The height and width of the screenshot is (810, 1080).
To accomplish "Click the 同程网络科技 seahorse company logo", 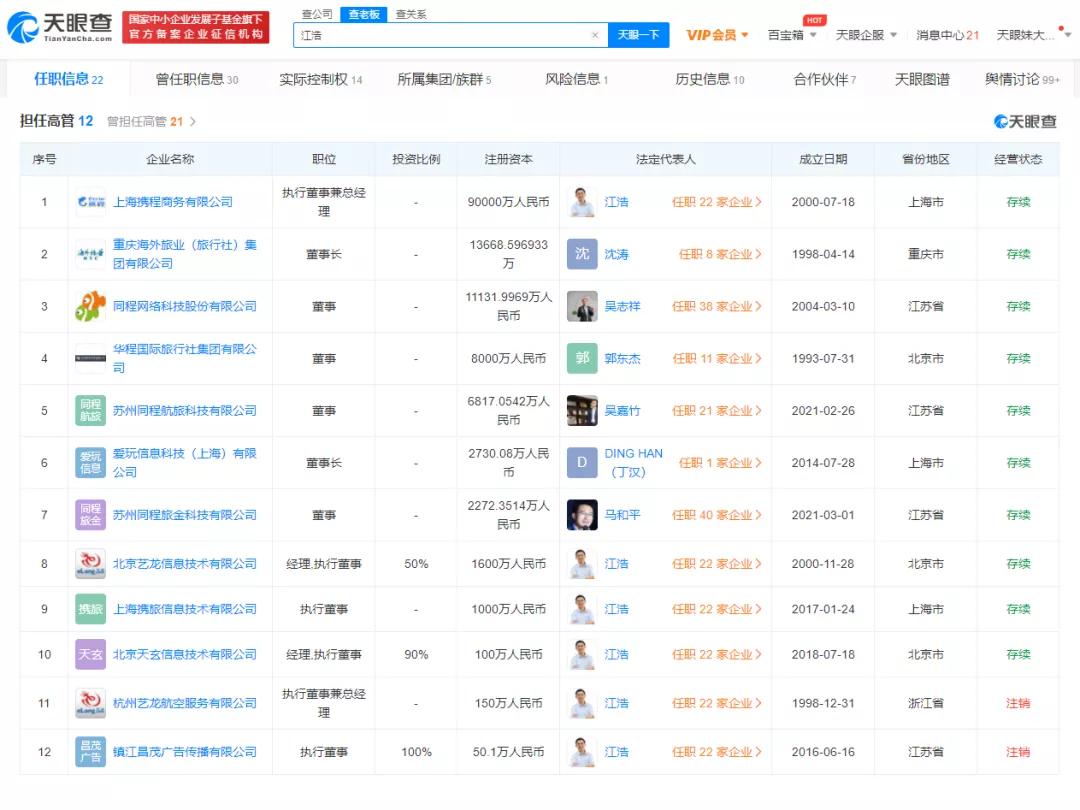I will click(90, 306).
